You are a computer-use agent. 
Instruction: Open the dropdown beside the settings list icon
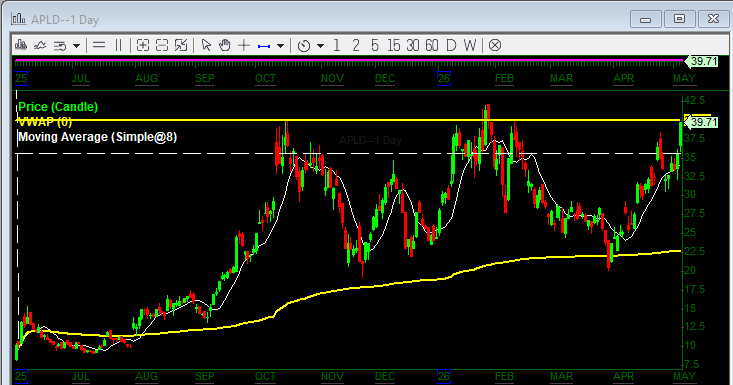point(76,46)
